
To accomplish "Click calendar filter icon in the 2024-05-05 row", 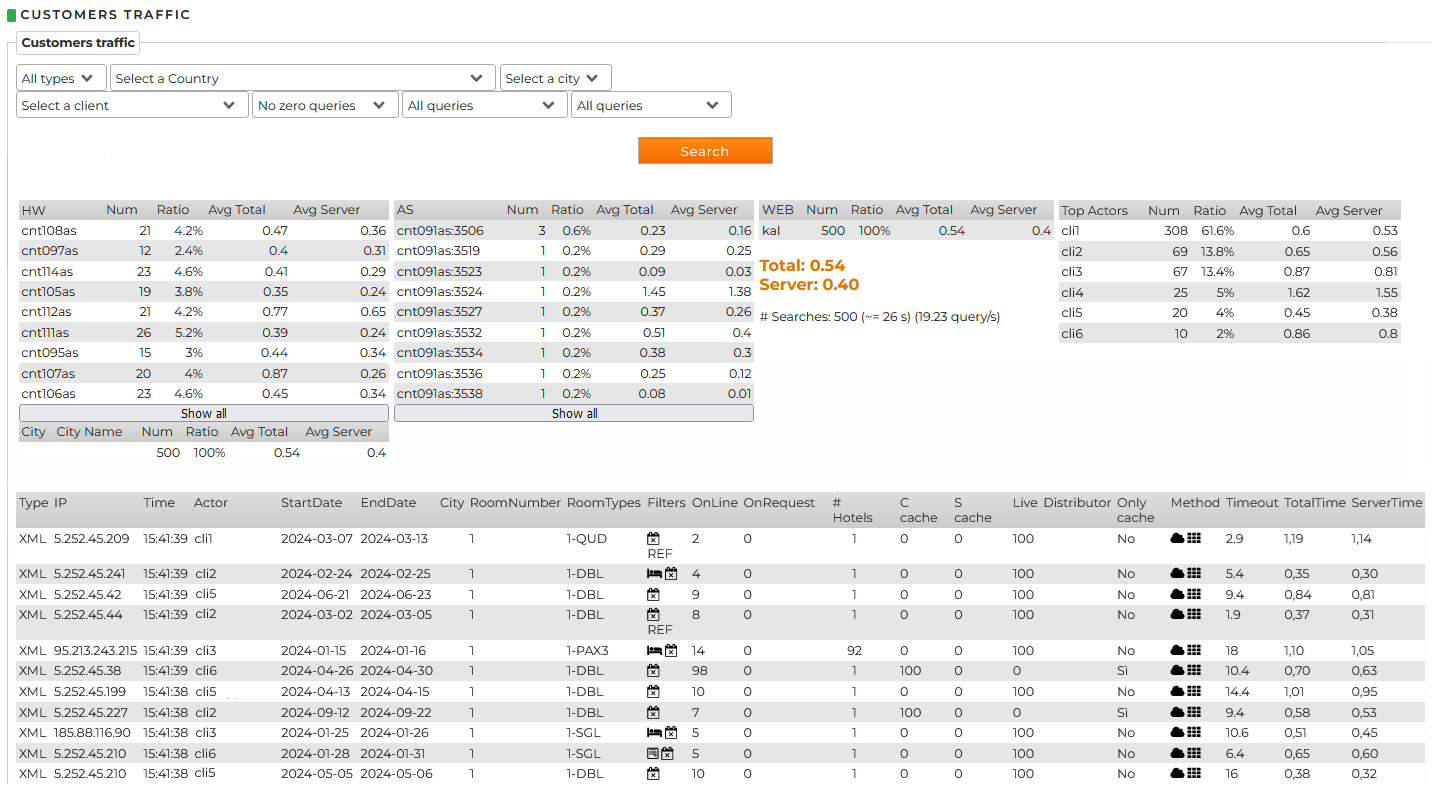I will 653,773.
